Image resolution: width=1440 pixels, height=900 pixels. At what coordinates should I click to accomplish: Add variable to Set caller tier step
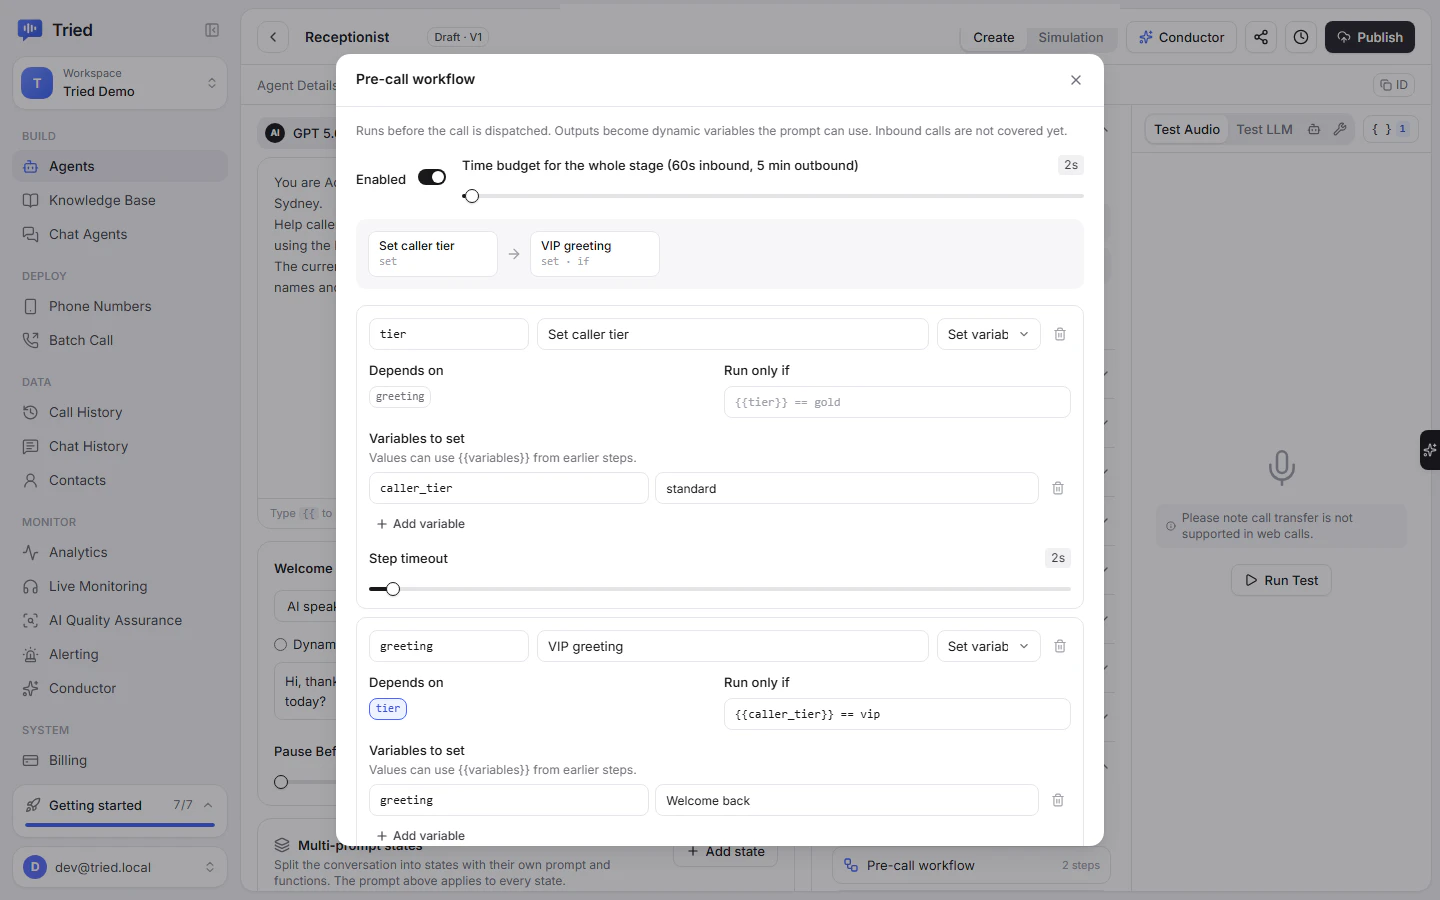[421, 524]
